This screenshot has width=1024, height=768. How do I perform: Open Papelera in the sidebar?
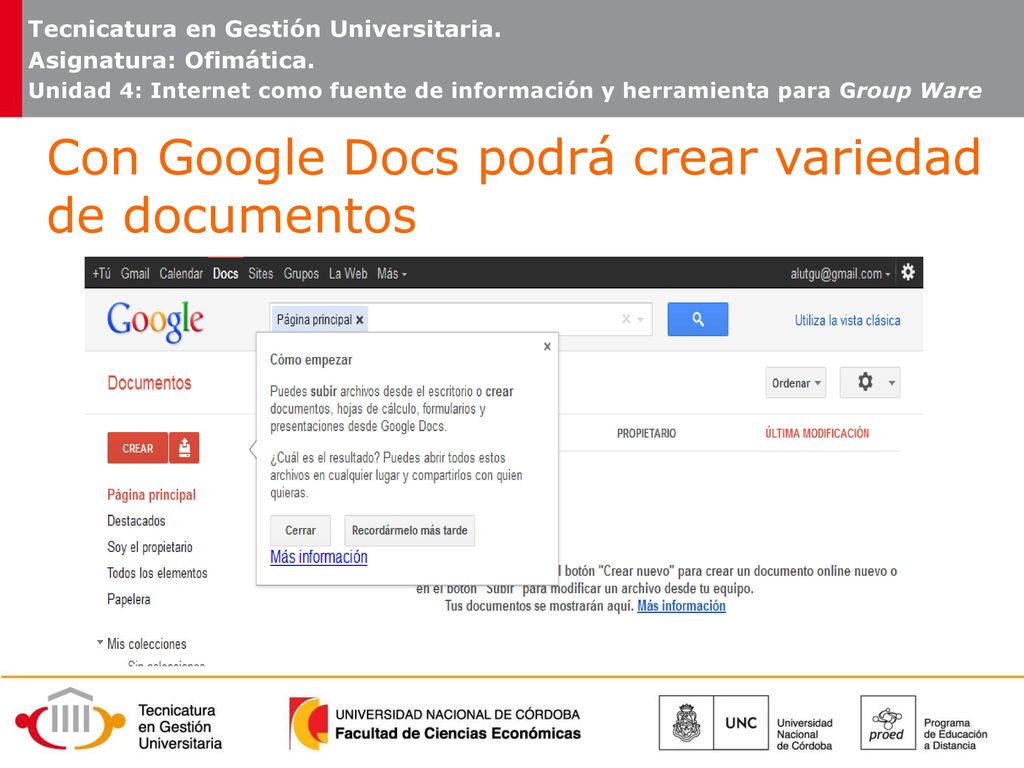[129, 600]
